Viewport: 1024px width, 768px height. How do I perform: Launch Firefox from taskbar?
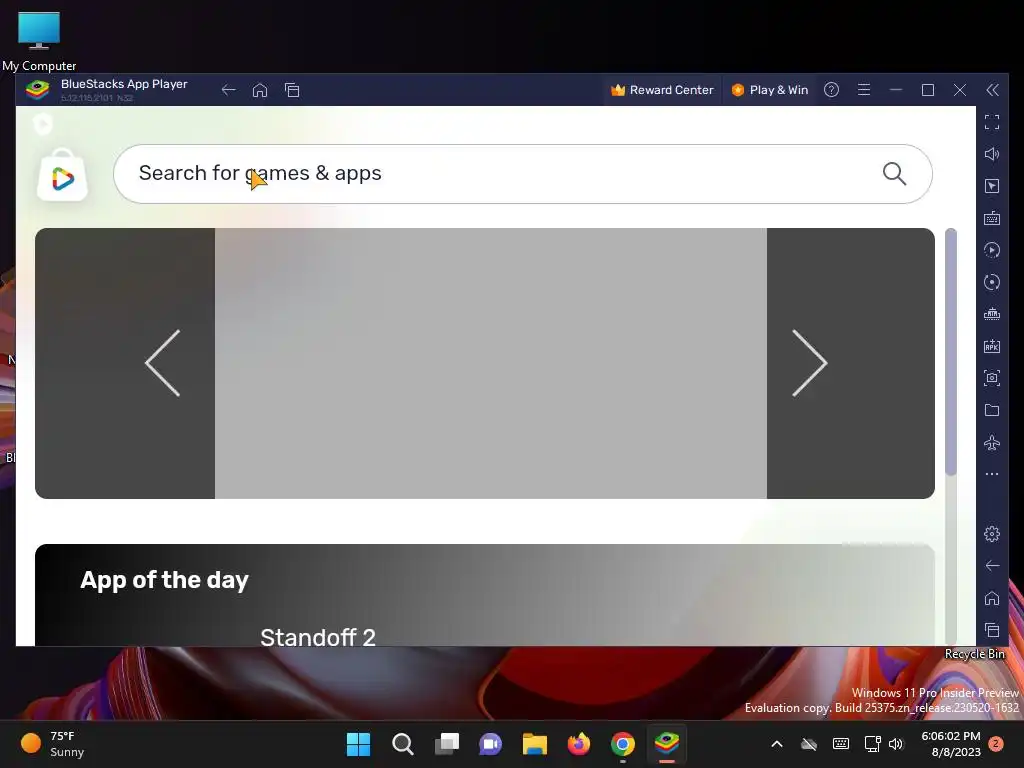point(579,744)
